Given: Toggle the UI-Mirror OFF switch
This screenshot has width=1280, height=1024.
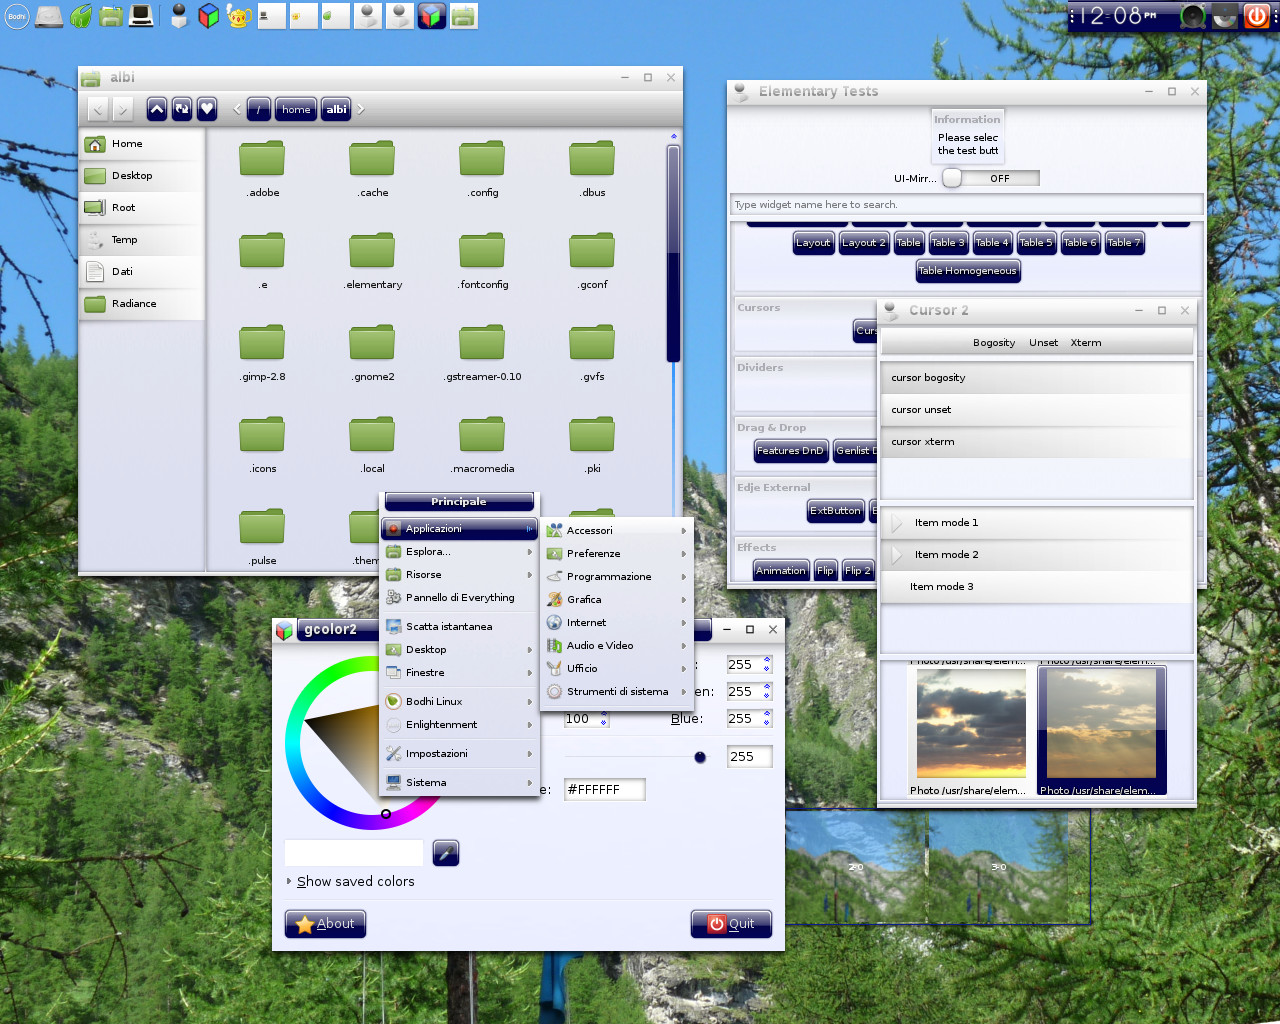Looking at the screenshot, I should tap(991, 178).
